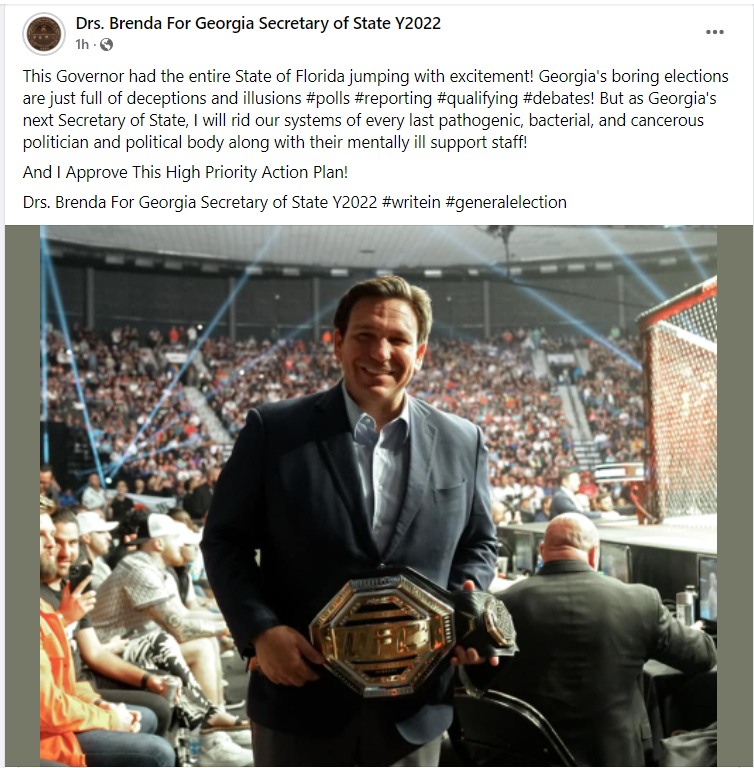754x768 pixels.
Task: Click the page name text before #writein
Action: tap(200, 202)
